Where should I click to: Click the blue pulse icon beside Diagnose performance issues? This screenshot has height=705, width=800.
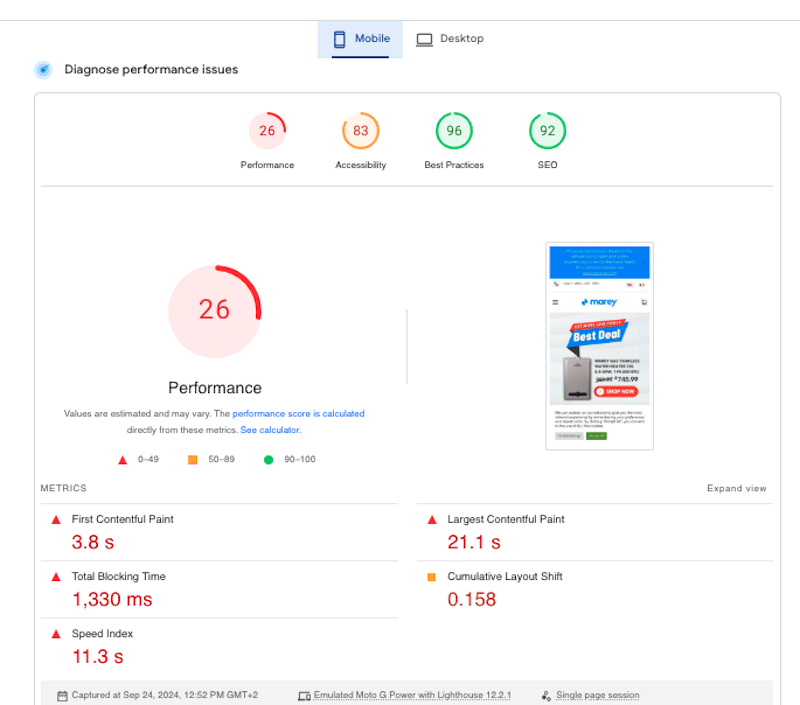[x=42, y=69]
